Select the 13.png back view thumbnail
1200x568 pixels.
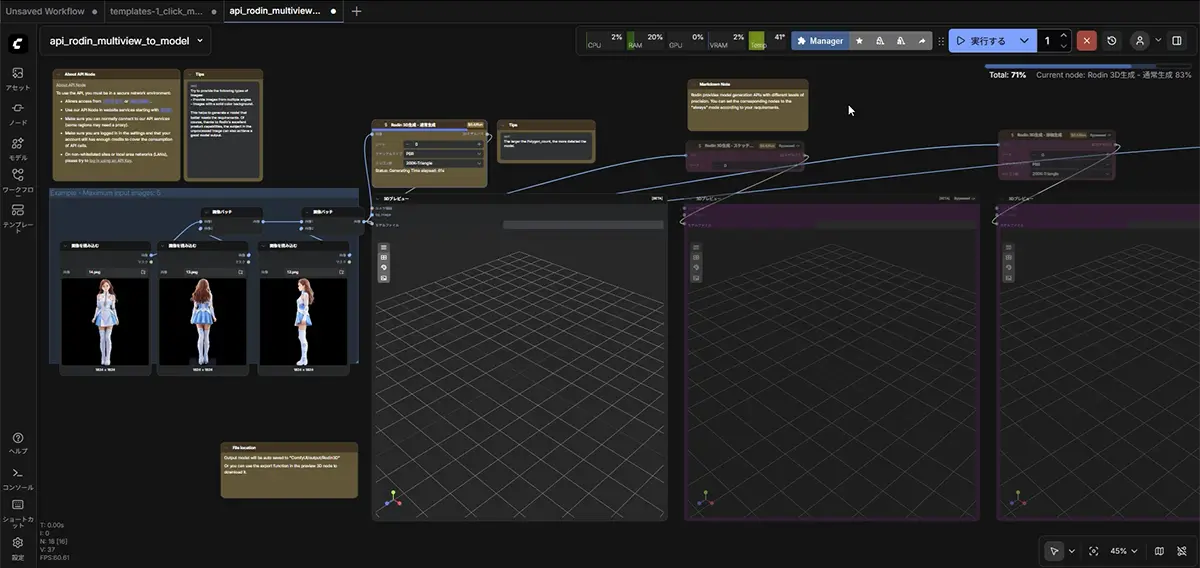[x=204, y=320]
